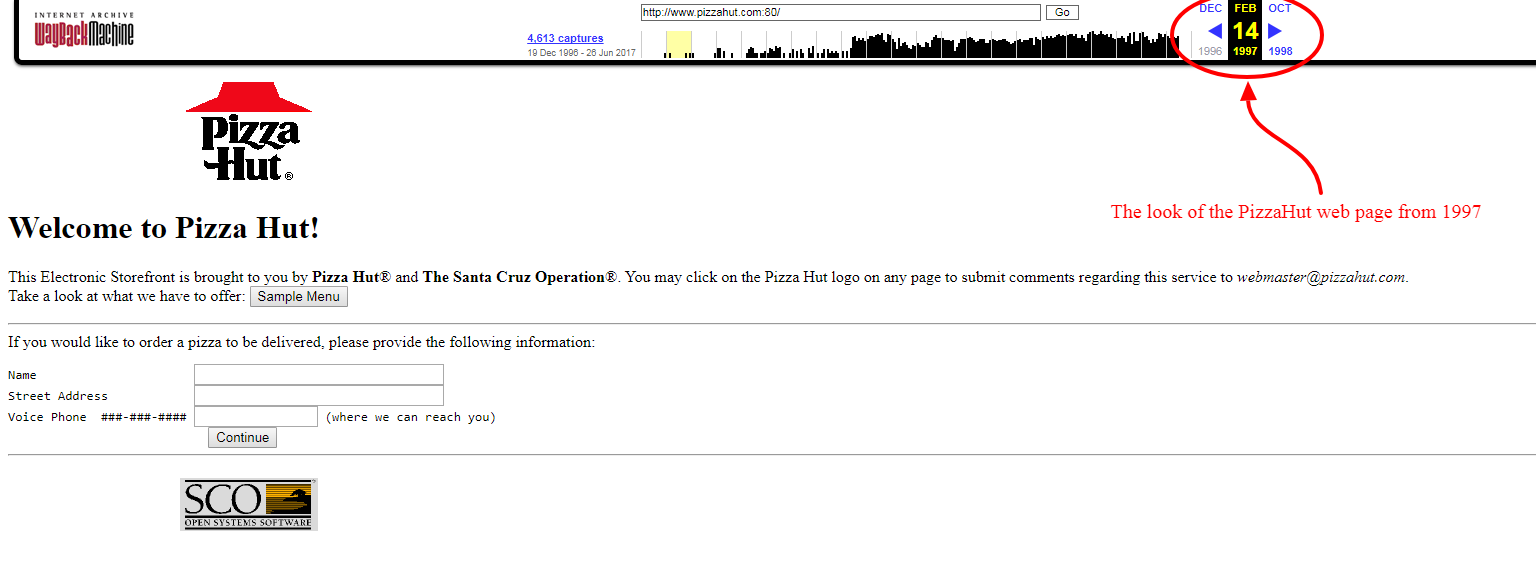Click the Go button beside the URL
Image resolution: width=1536 pixels, height=588 pixels.
1062,12
